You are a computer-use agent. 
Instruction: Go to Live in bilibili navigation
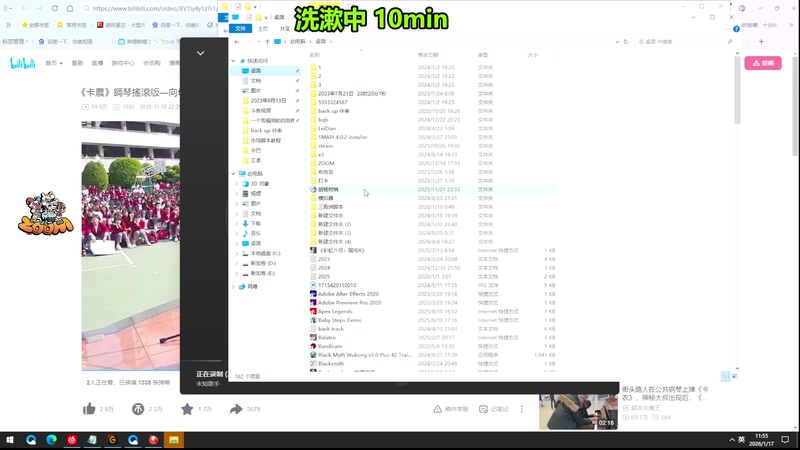(x=97, y=63)
